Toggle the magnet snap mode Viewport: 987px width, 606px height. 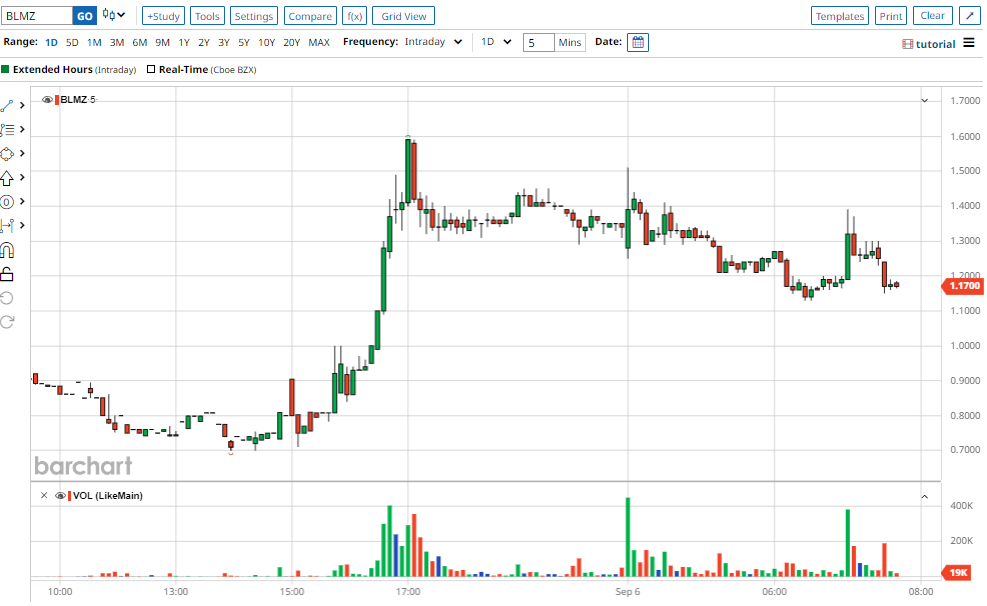(x=7, y=250)
